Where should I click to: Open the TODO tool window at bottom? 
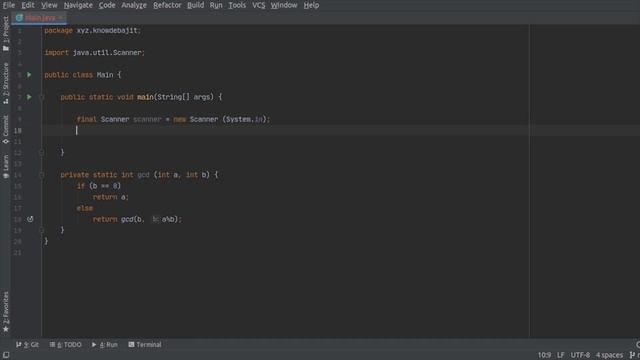click(x=65, y=345)
